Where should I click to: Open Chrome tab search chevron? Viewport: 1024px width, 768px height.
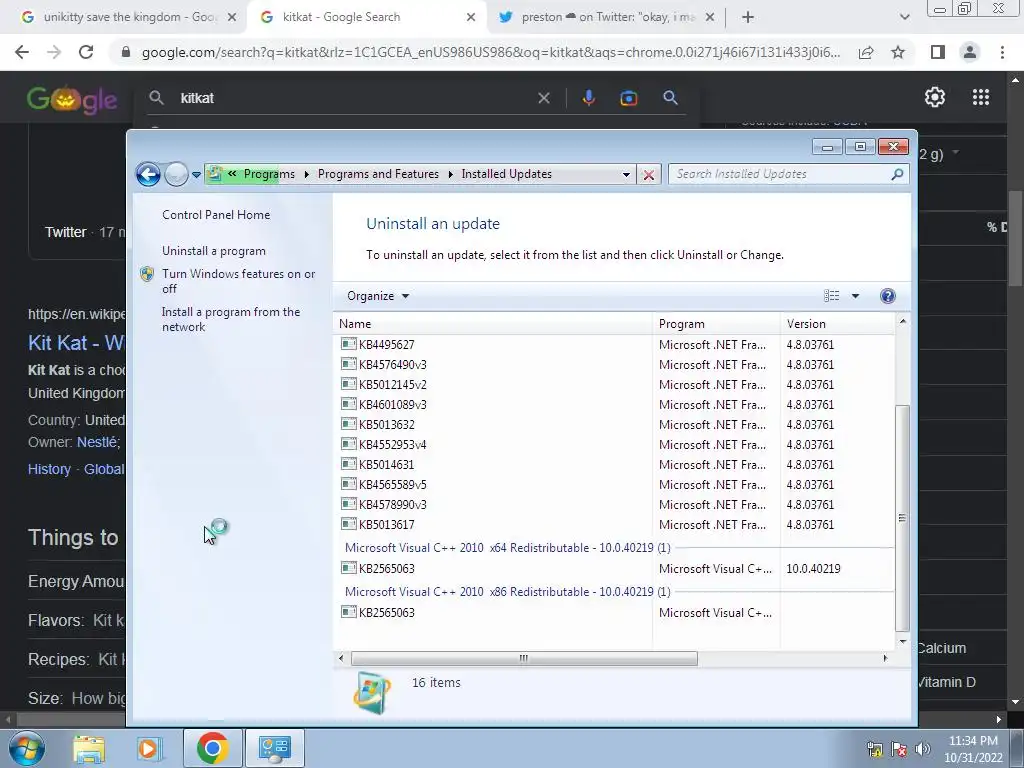904,17
